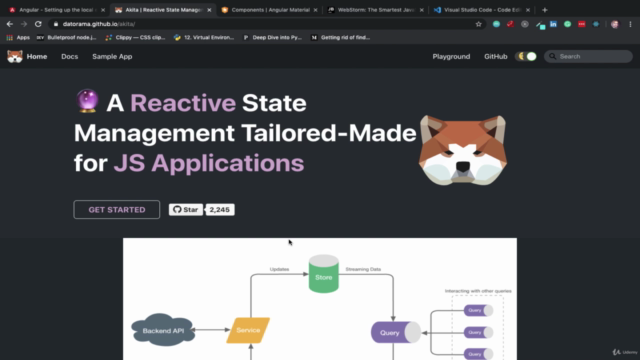
Task: Click the large Akita dog illustration
Action: pos(463,150)
